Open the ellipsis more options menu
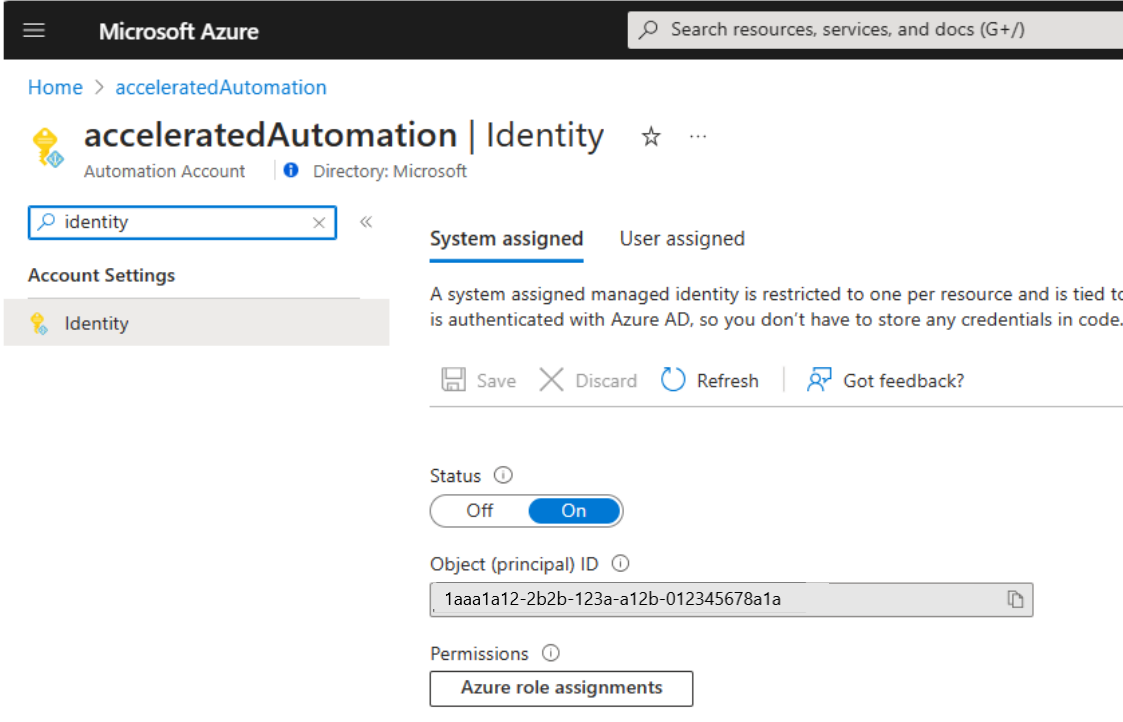Image resolution: width=1123 pixels, height=722 pixels. click(698, 137)
